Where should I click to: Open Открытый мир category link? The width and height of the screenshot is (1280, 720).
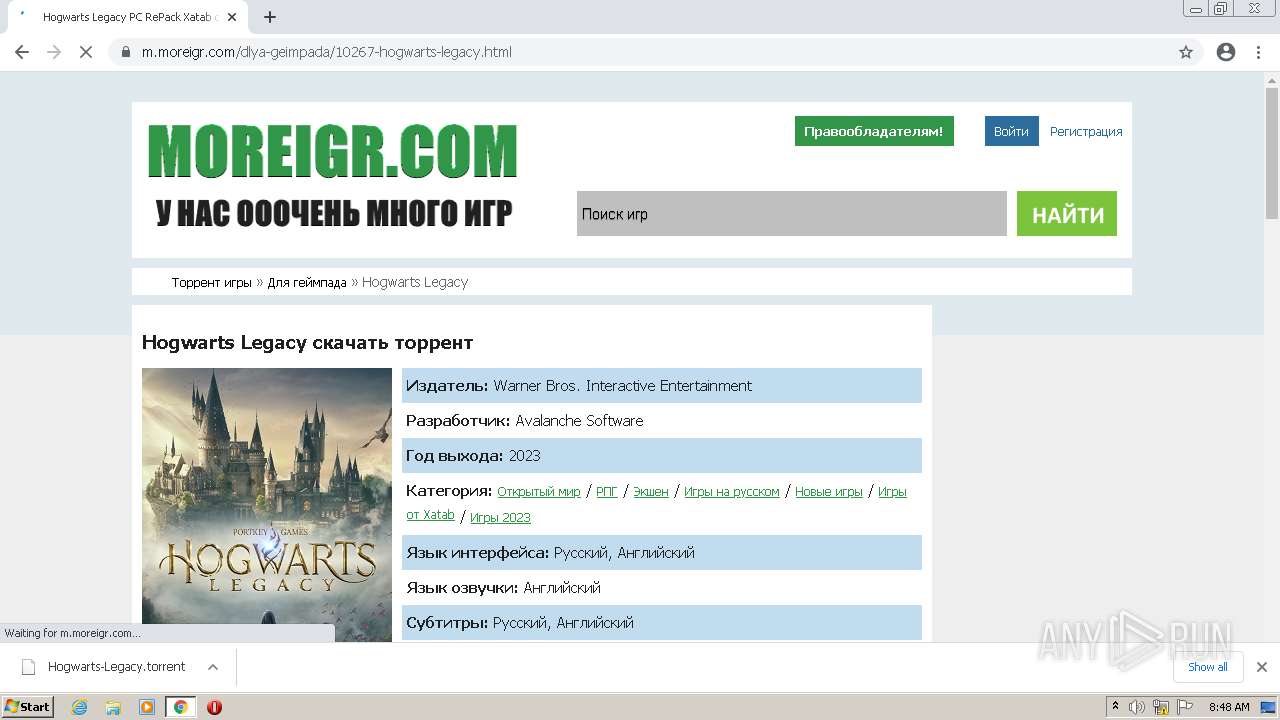coord(538,492)
